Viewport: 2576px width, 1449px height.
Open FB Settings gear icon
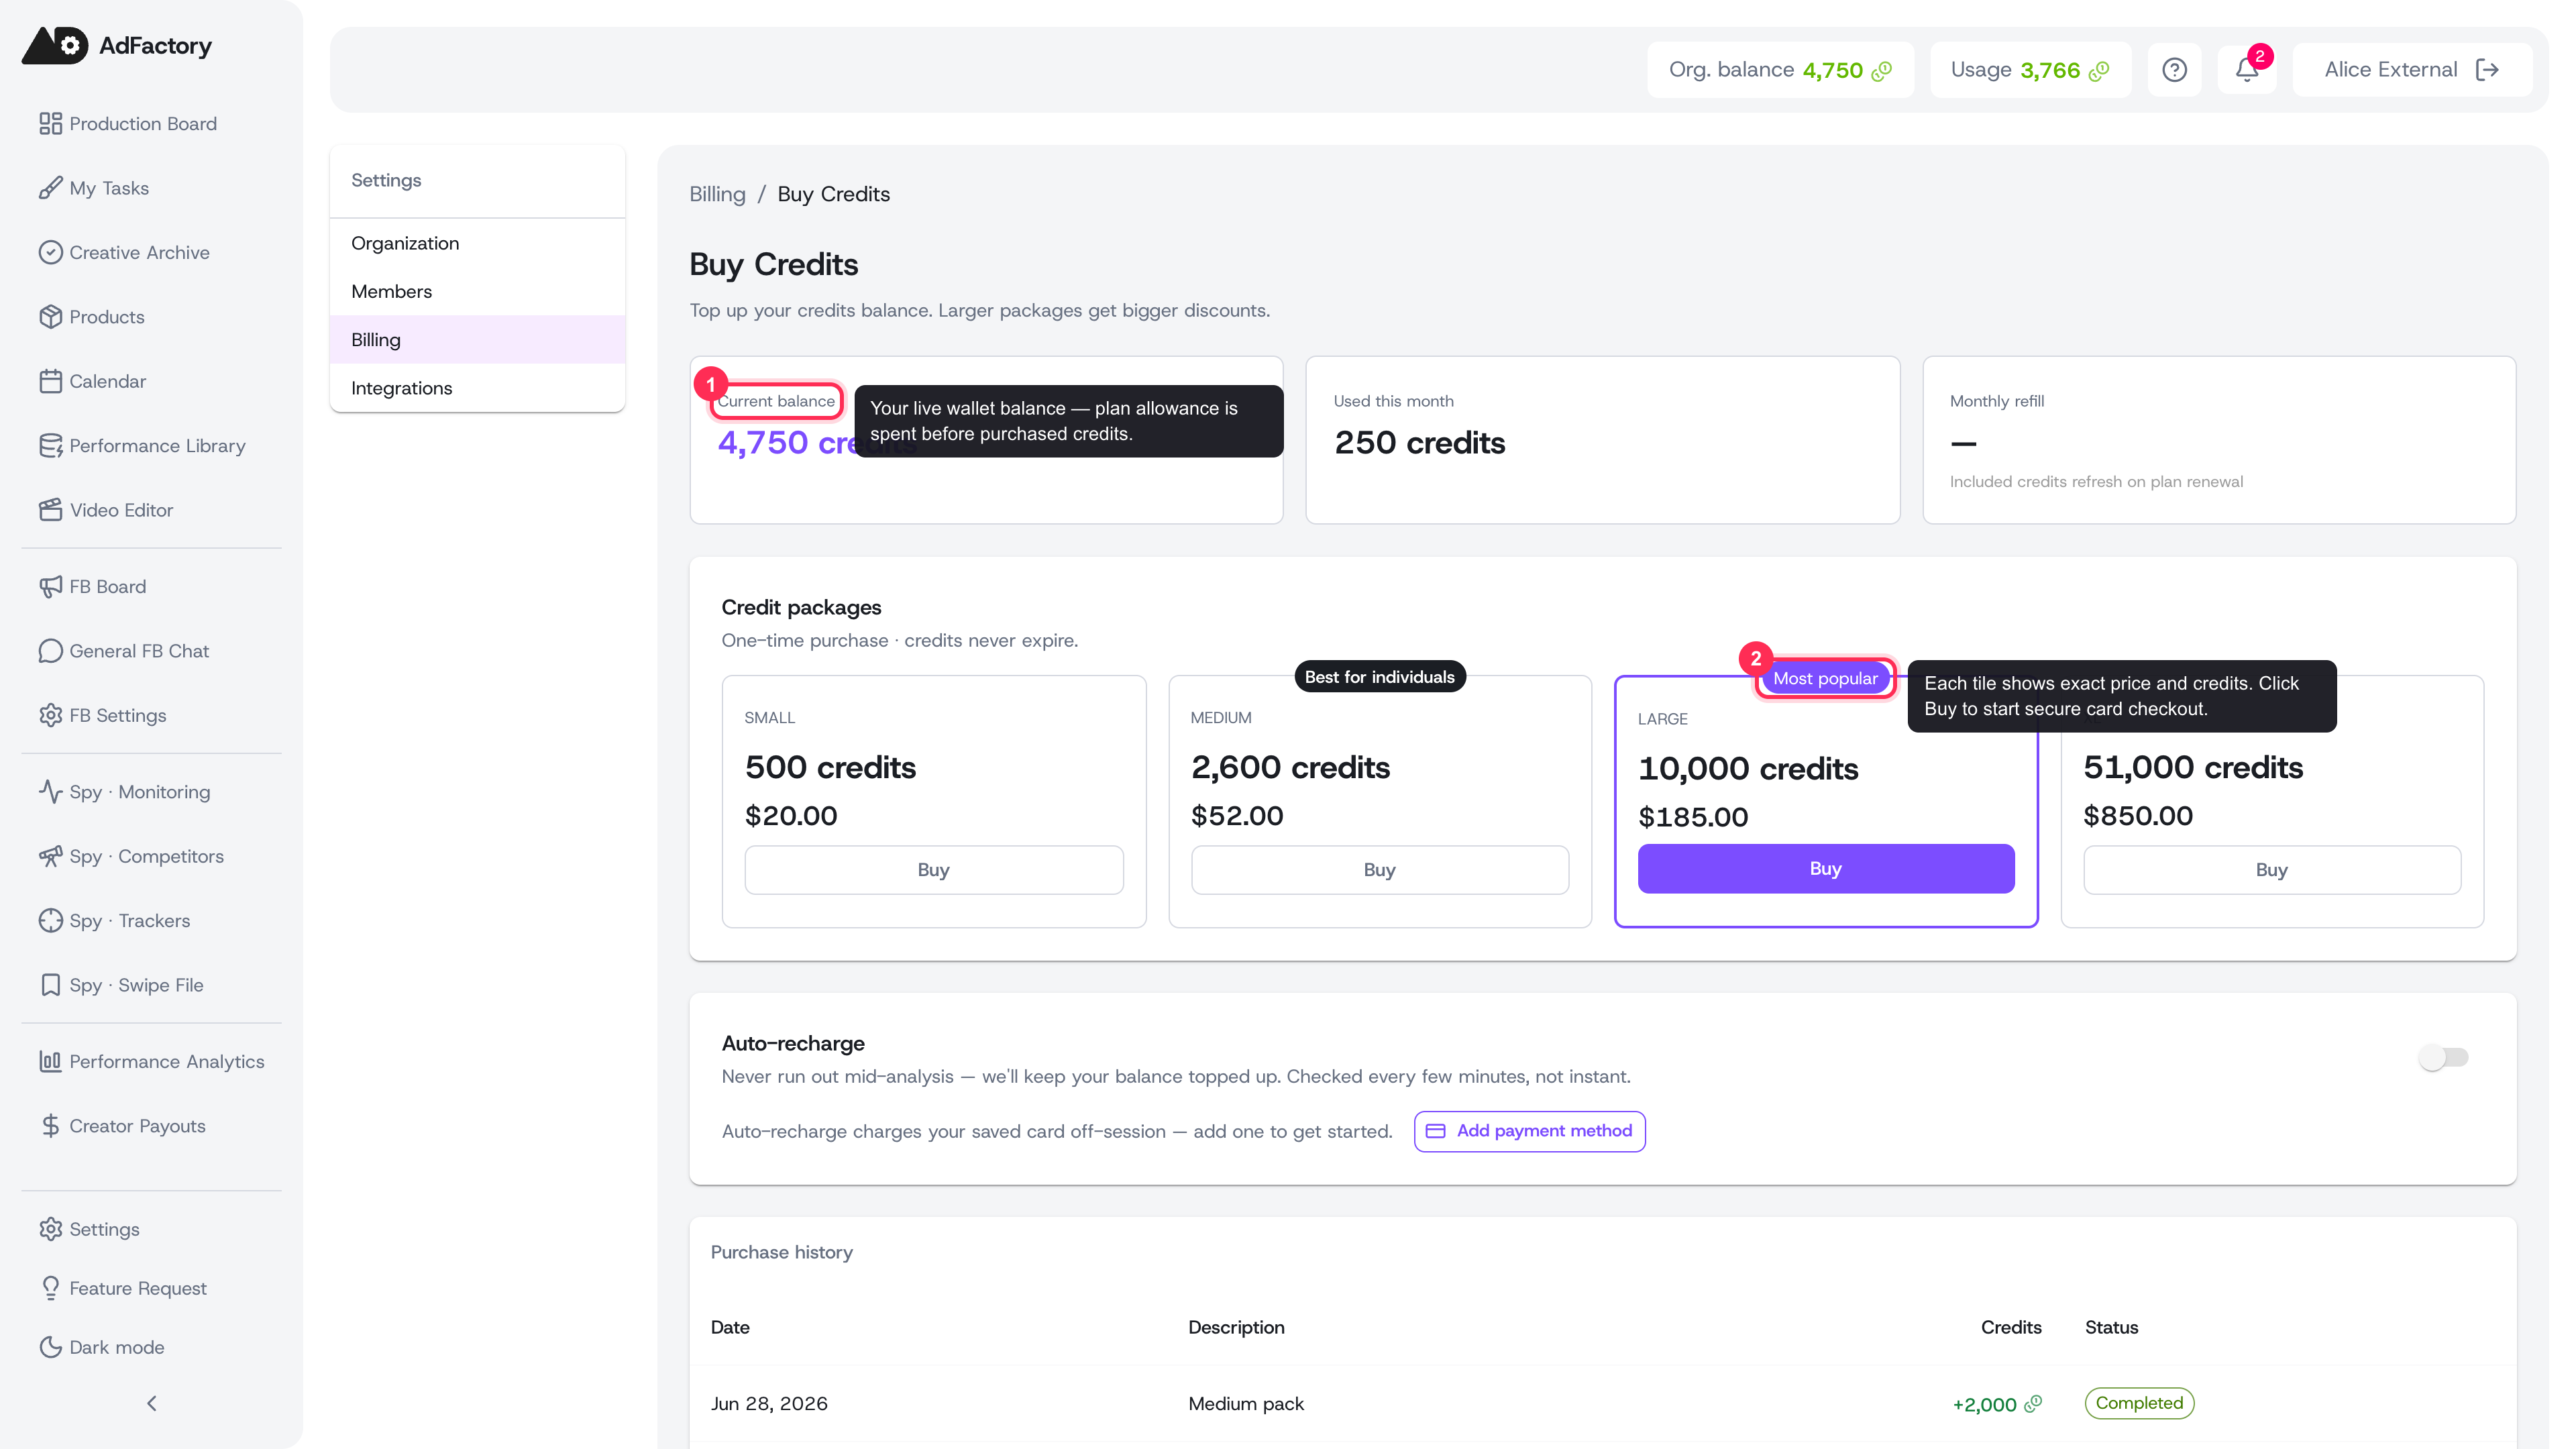[50, 715]
